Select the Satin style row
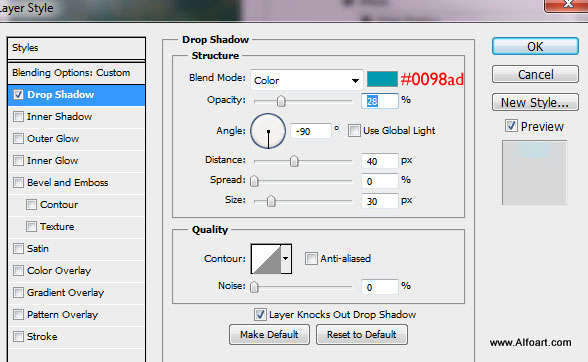The height and width of the screenshot is (362, 588). point(76,249)
